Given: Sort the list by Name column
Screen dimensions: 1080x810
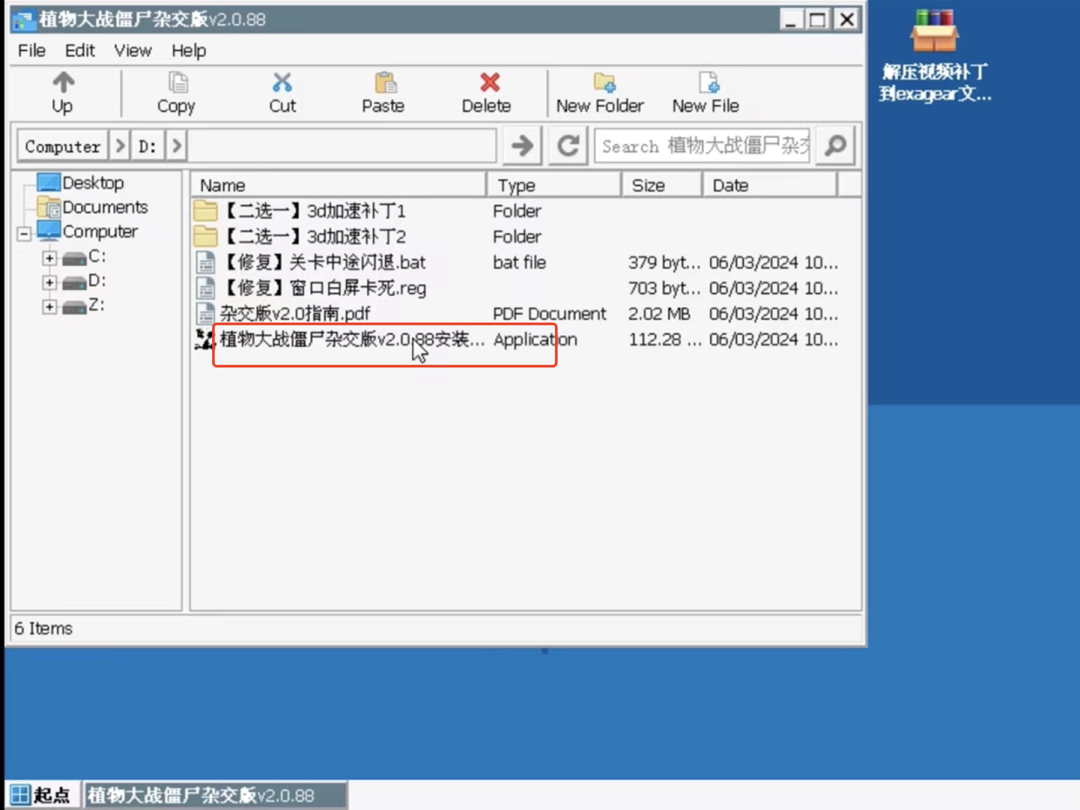Looking at the screenshot, I should click(338, 185).
